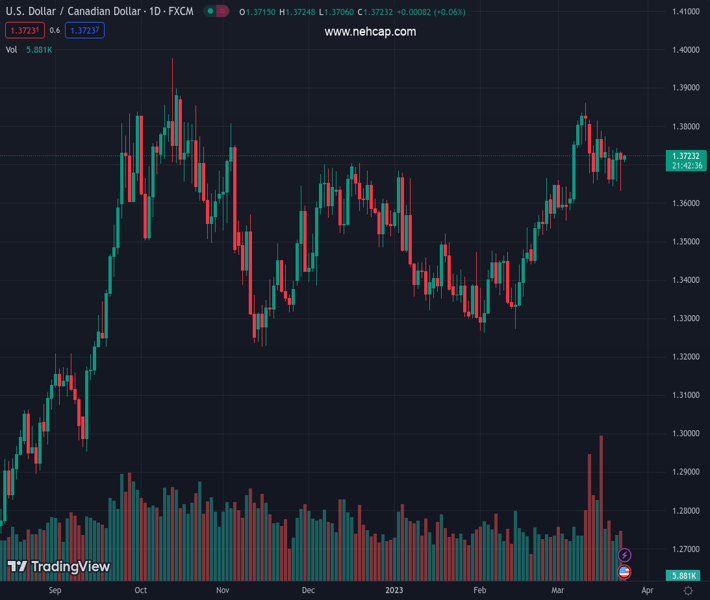Image resolution: width=710 pixels, height=600 pixels.
Task: Click the 2023 label on time axis
Action: tap(395, 591)
